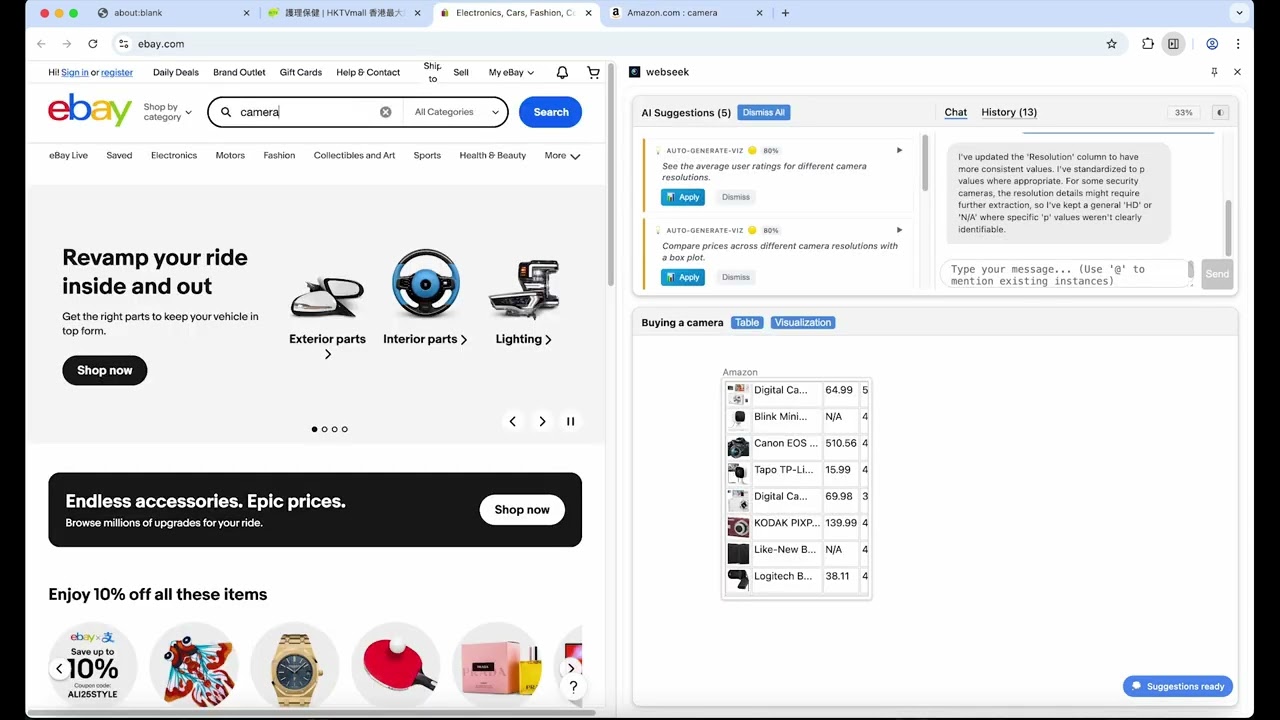Pause the eBay banner carousel

tap(571, 422)
